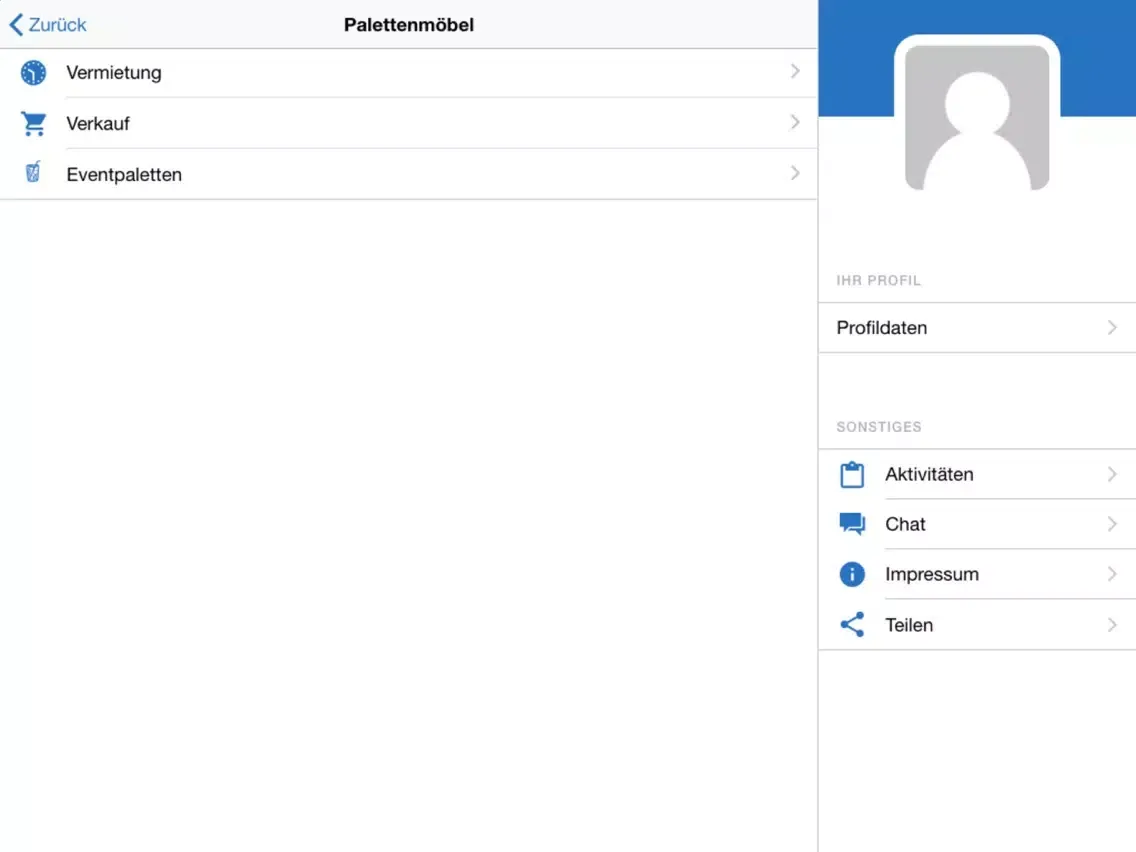Open the Verkauf entry

[409, 123]
